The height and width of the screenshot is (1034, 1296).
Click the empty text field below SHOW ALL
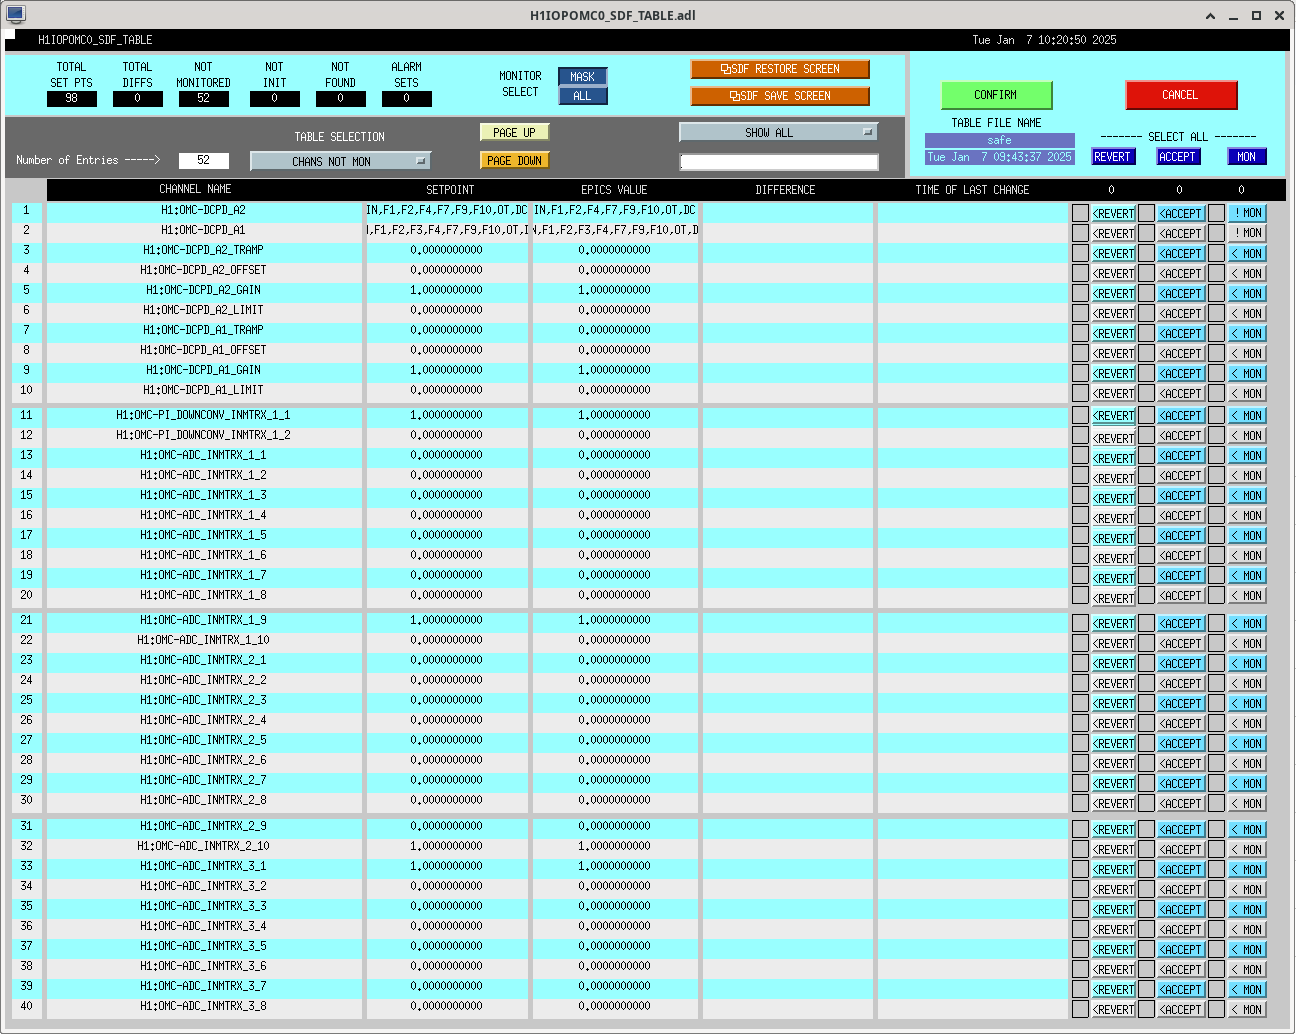click(x=779, y=162)
